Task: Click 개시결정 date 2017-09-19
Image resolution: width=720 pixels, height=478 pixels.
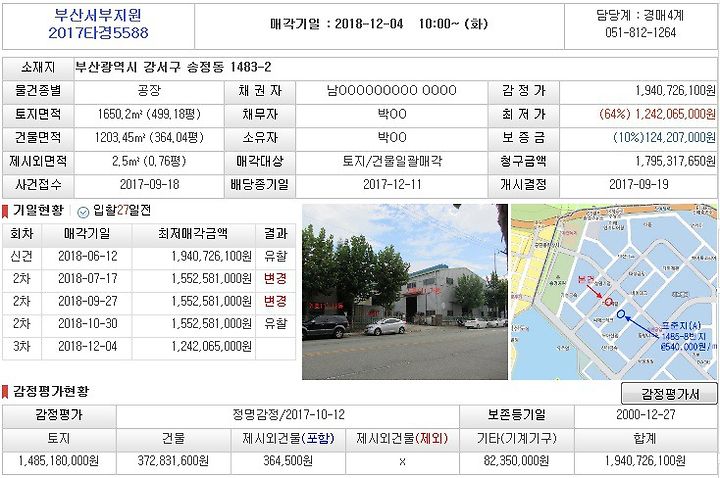Action: coord(638,185)
